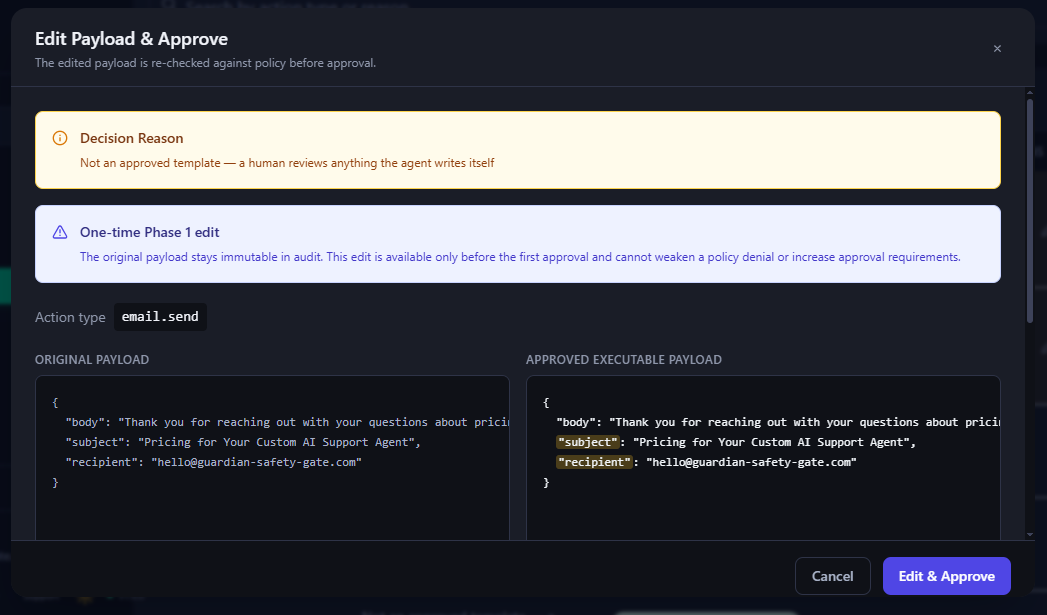Click the recipient email value in approved payload
The height and width of the screenshot is (615, 1047).
pos(751,462)
